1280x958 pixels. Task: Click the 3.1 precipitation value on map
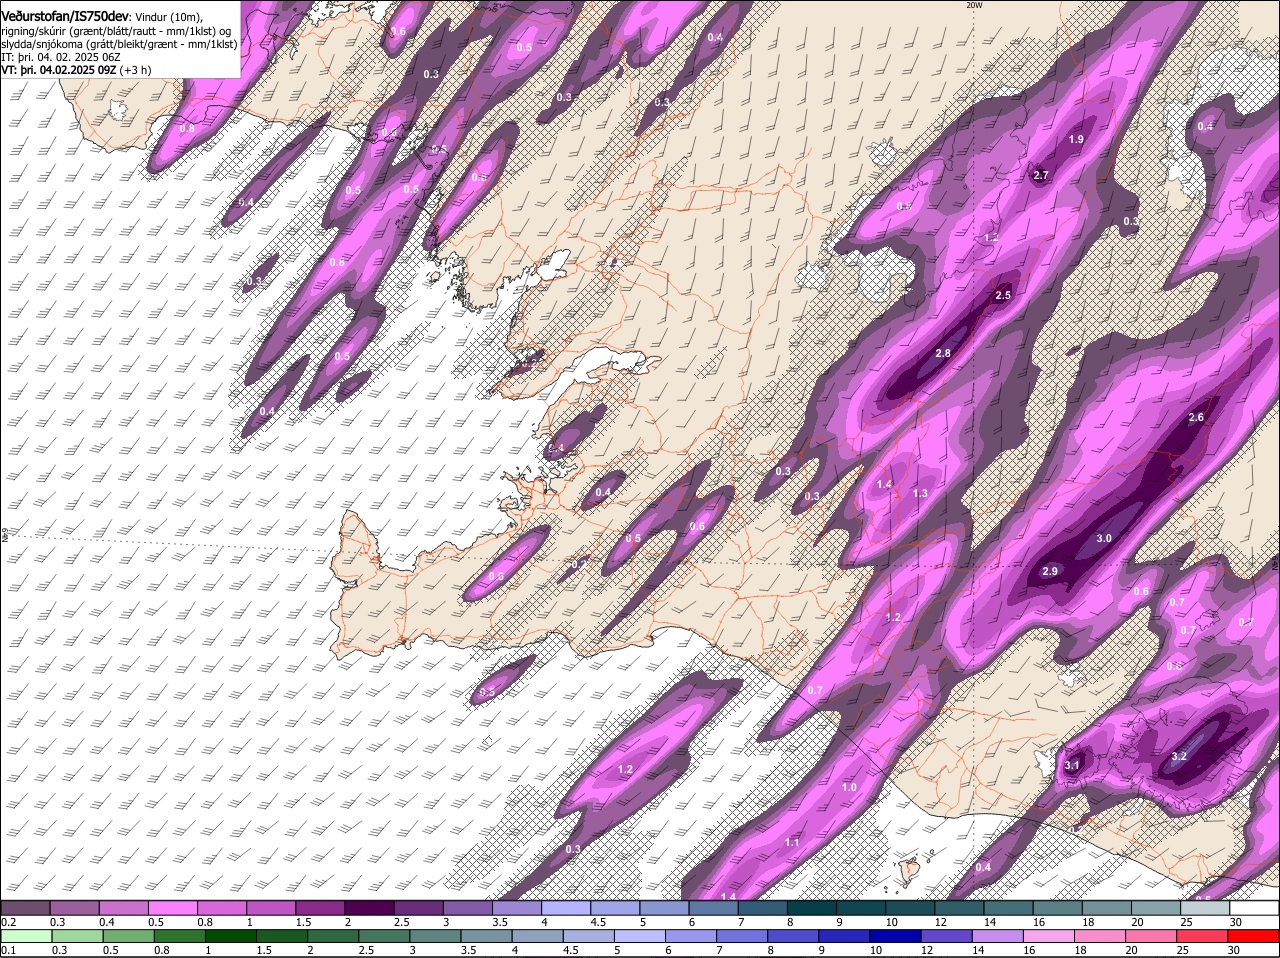click(1072, 765)
